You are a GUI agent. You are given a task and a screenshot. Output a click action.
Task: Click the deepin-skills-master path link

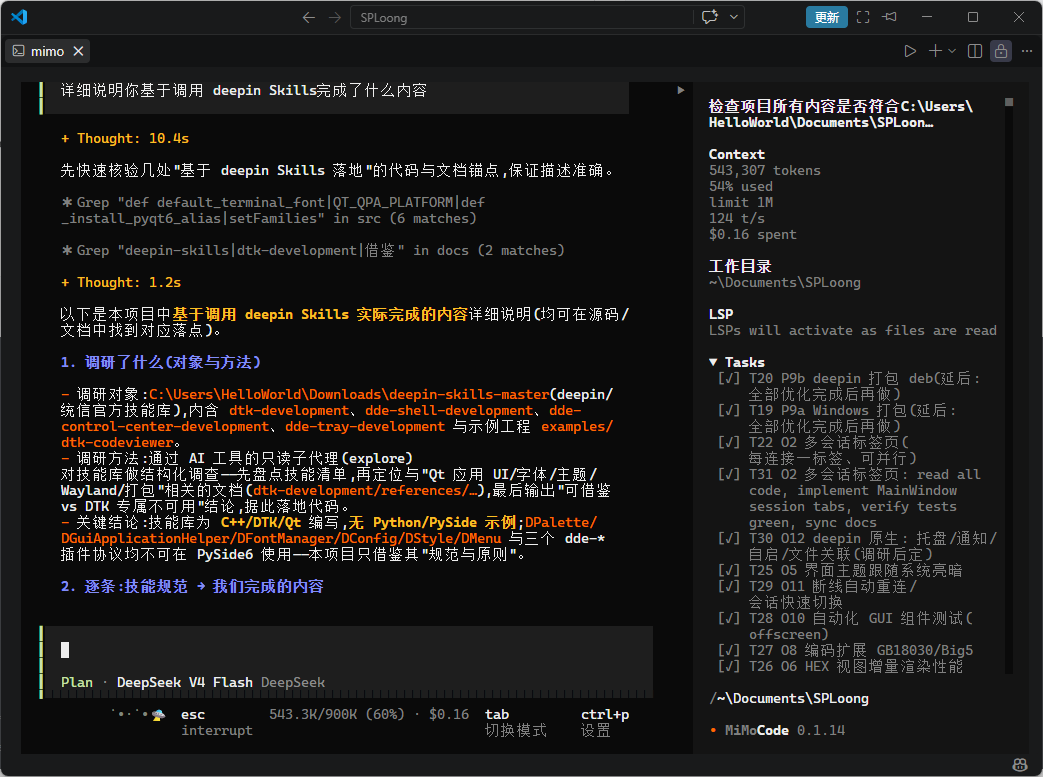coord(349,394)
